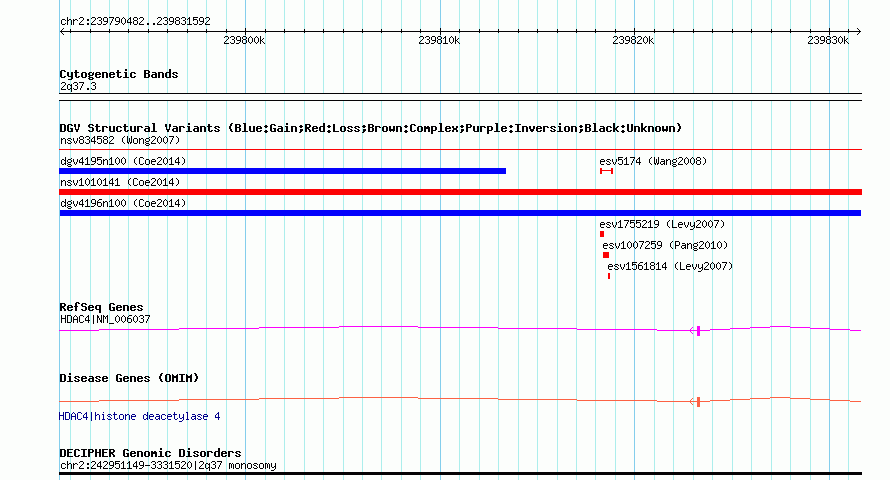Click the thick red nsv1010141 loss bar

click(460, 192)
